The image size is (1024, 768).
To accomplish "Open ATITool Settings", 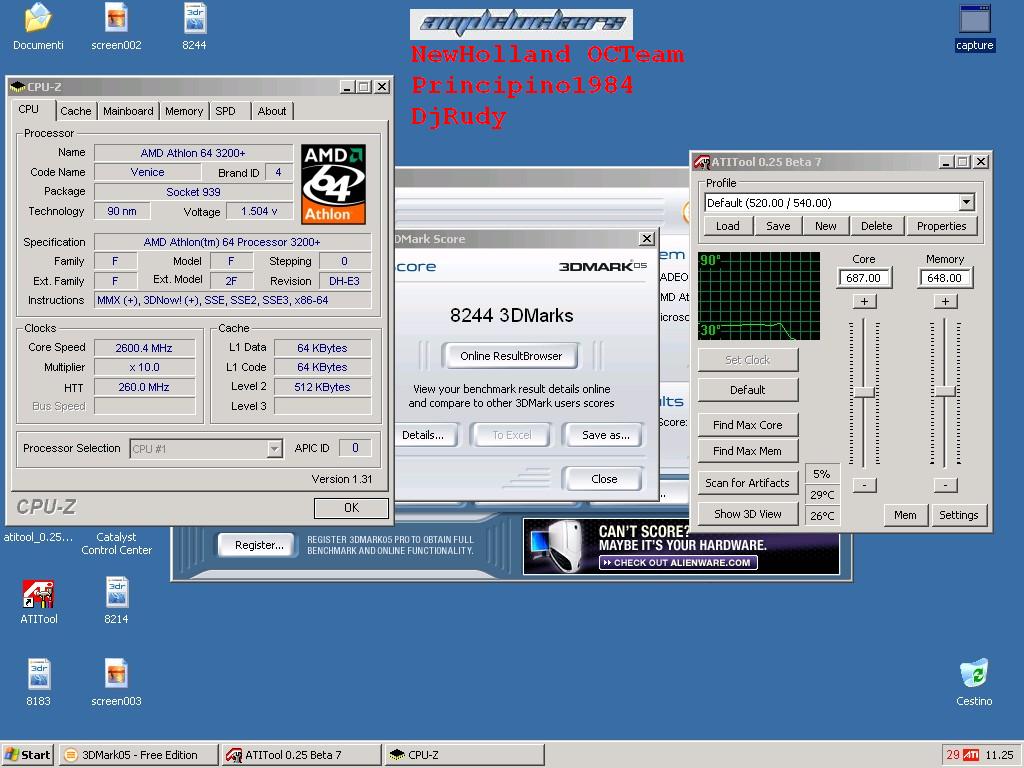I will pyautogui.click(x=958, y=515).
